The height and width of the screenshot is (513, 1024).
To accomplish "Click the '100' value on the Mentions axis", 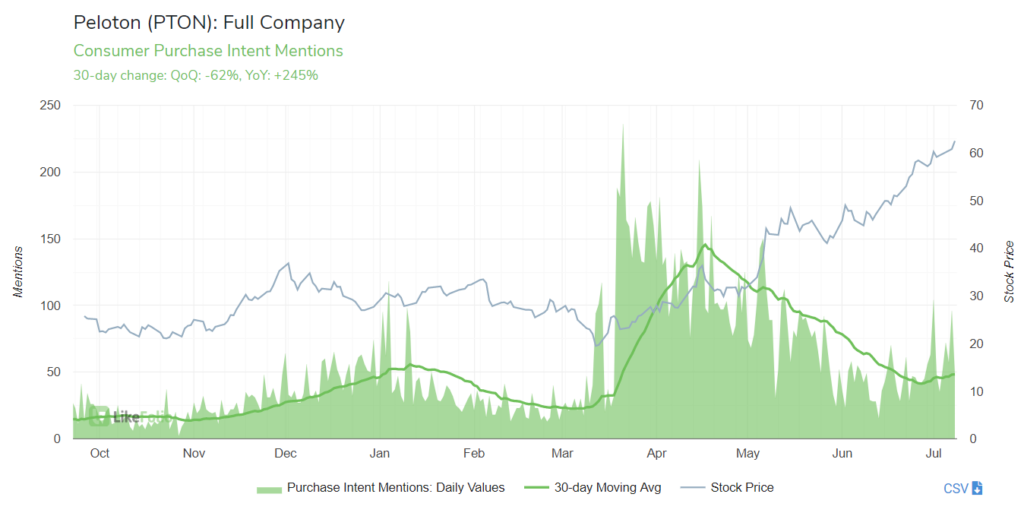I will (50, 305).
